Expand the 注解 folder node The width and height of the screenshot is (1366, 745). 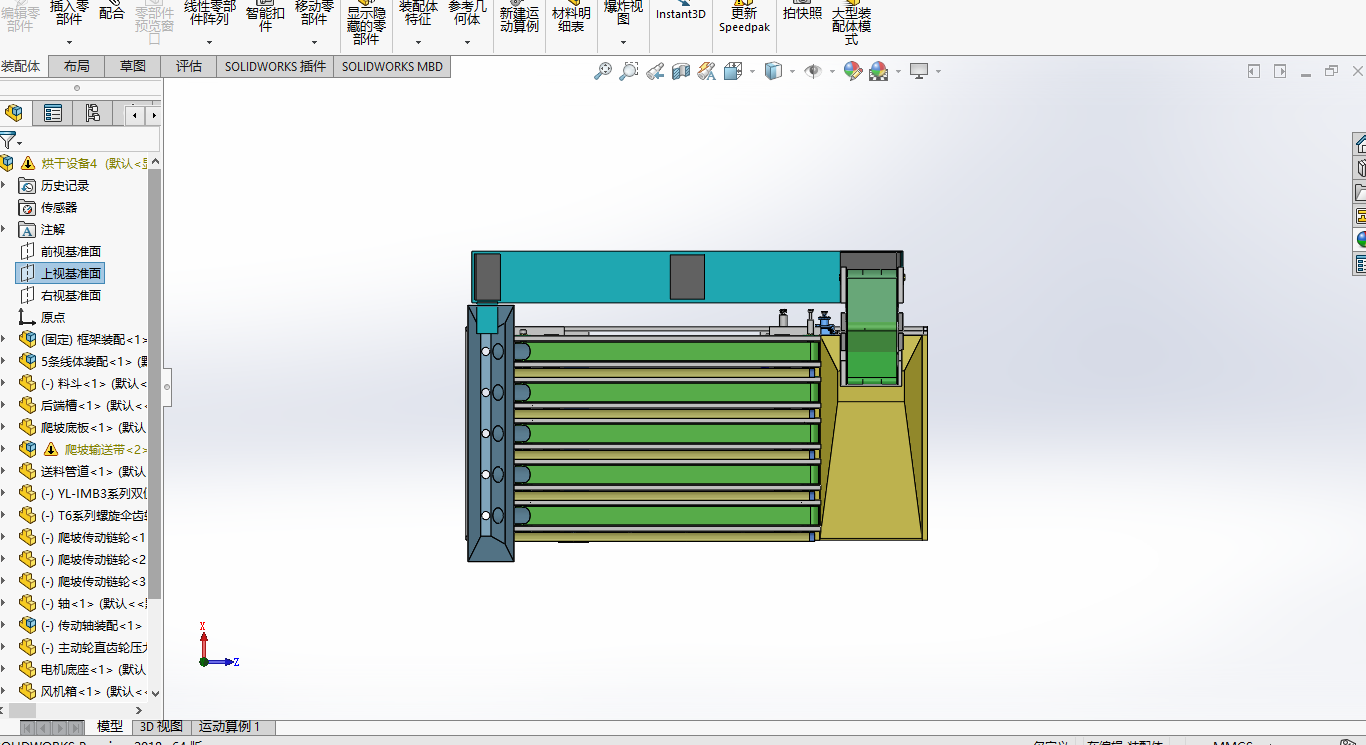click(4, 229)
